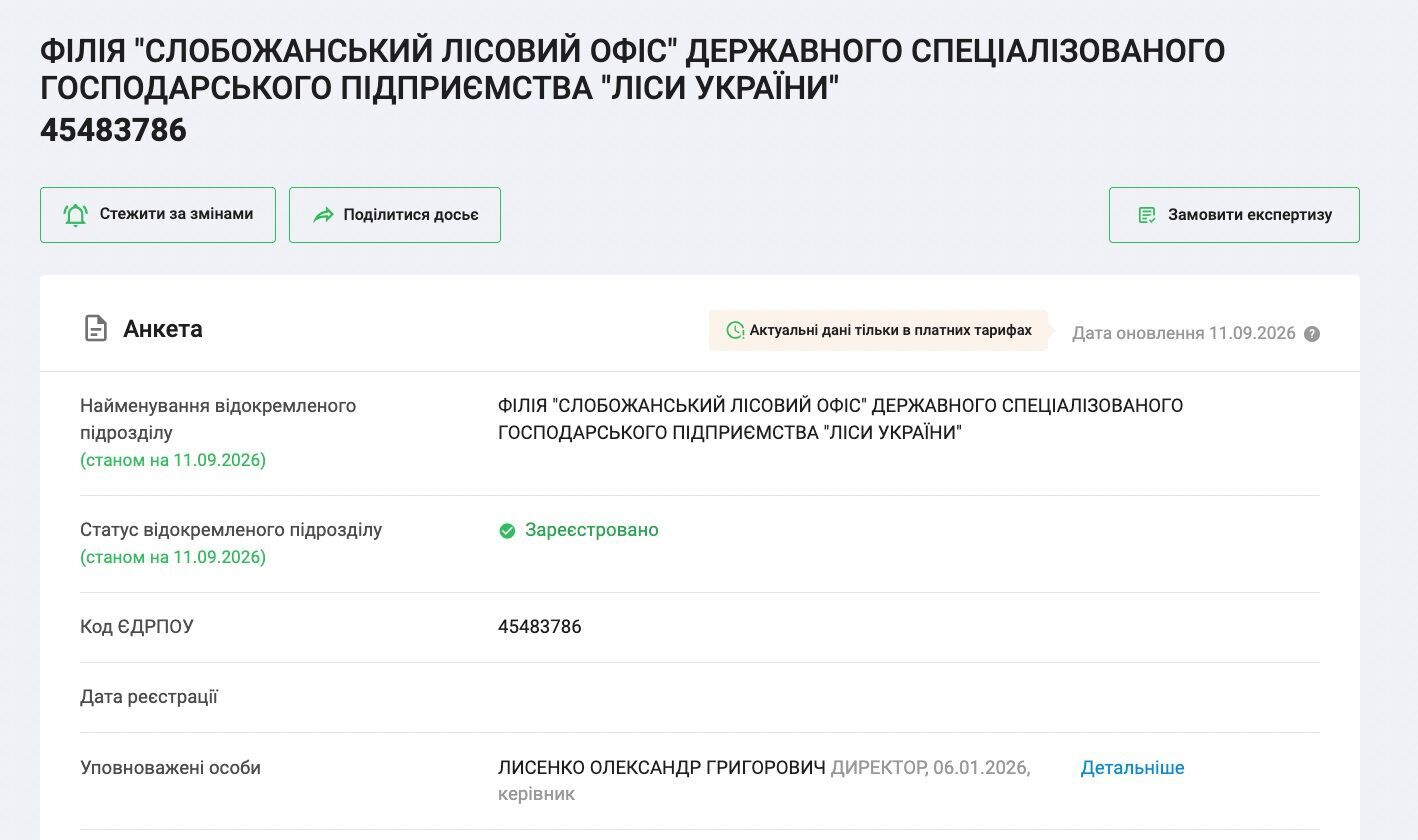Screen dimensions: 1418x840
Task: Select the Дата реєстрації label
Action: [x=149, y=697]
